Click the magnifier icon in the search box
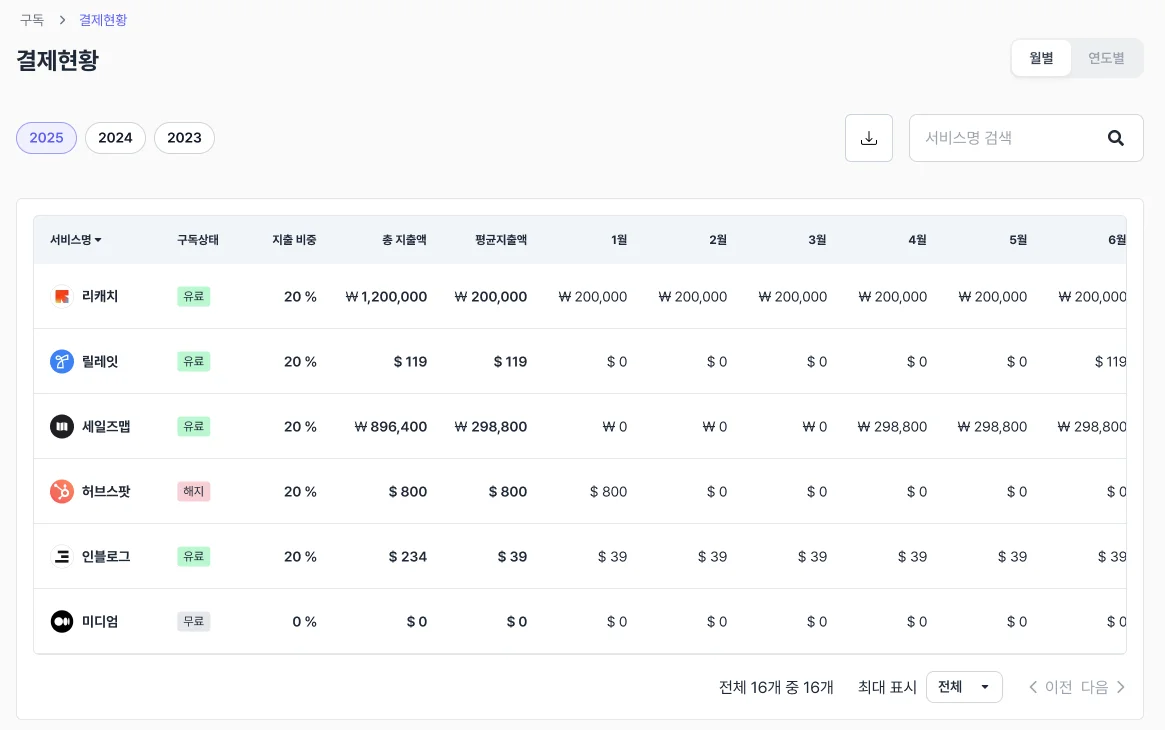1165x730 pixels. click(x=1116, y=138)
